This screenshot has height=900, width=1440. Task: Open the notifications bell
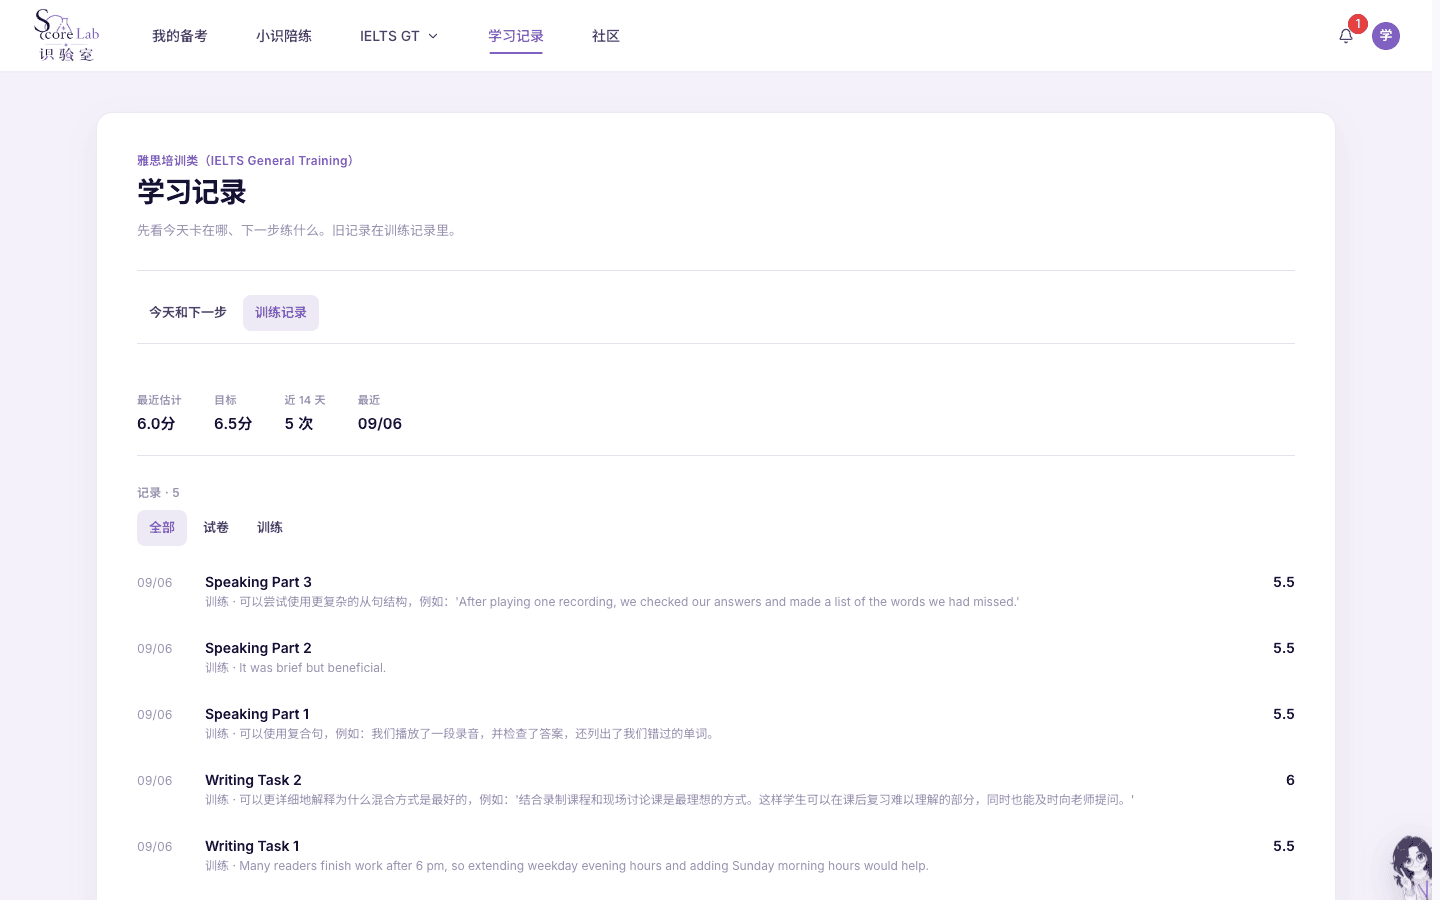click(1346, 36)
